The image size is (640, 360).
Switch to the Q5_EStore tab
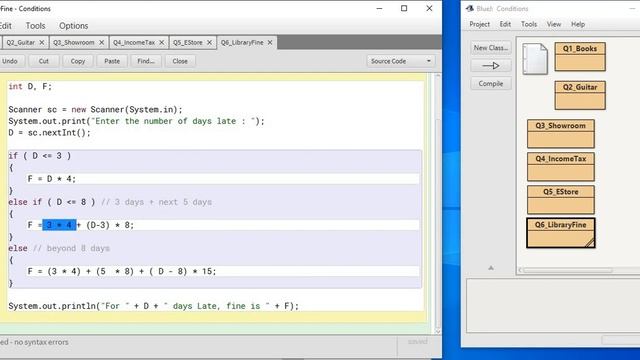[x=187, y=42]
